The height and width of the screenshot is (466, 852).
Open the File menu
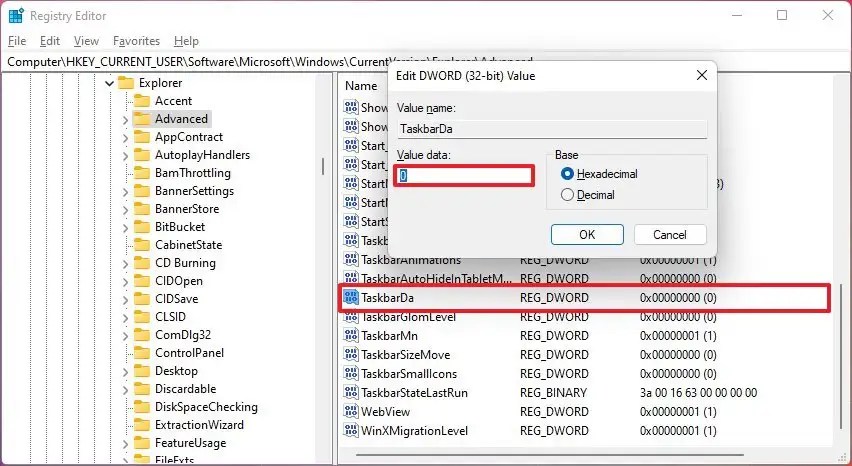[17, 41]
